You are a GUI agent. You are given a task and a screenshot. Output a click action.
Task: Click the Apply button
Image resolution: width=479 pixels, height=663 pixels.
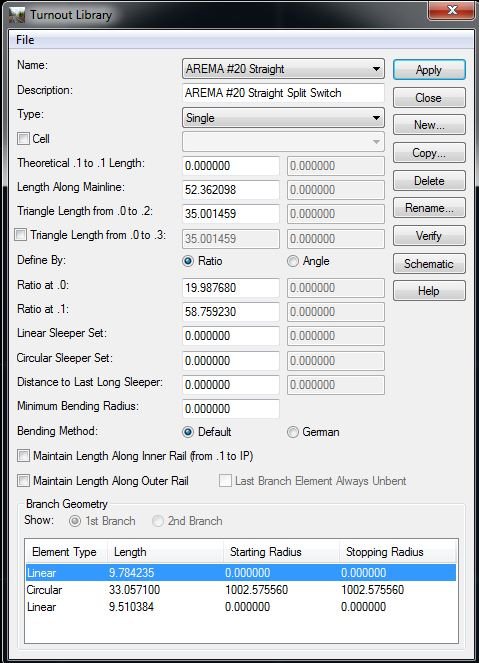coord(429,70)
